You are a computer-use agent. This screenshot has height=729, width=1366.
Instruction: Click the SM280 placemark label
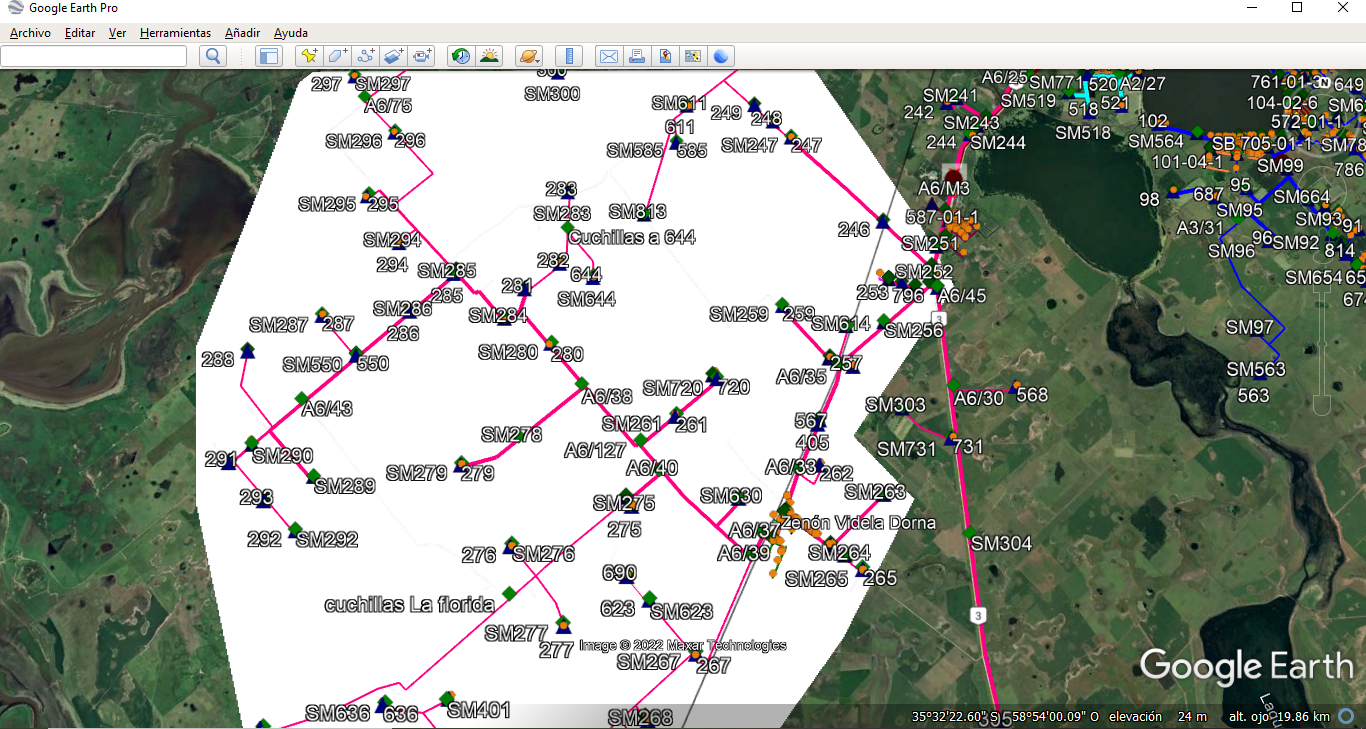tap(508, 352)
